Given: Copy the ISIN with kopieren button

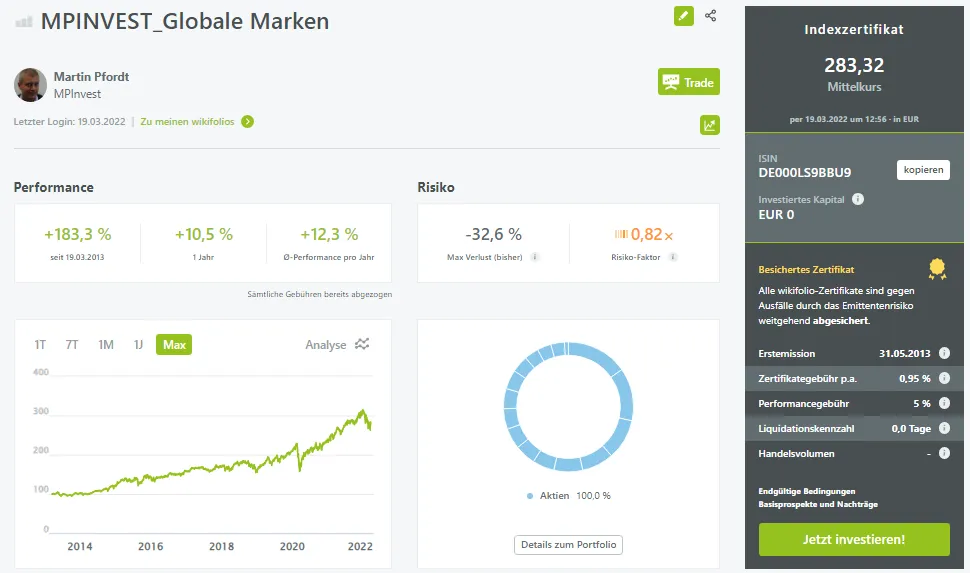Looking at the screenshot, I should (923, 170).
